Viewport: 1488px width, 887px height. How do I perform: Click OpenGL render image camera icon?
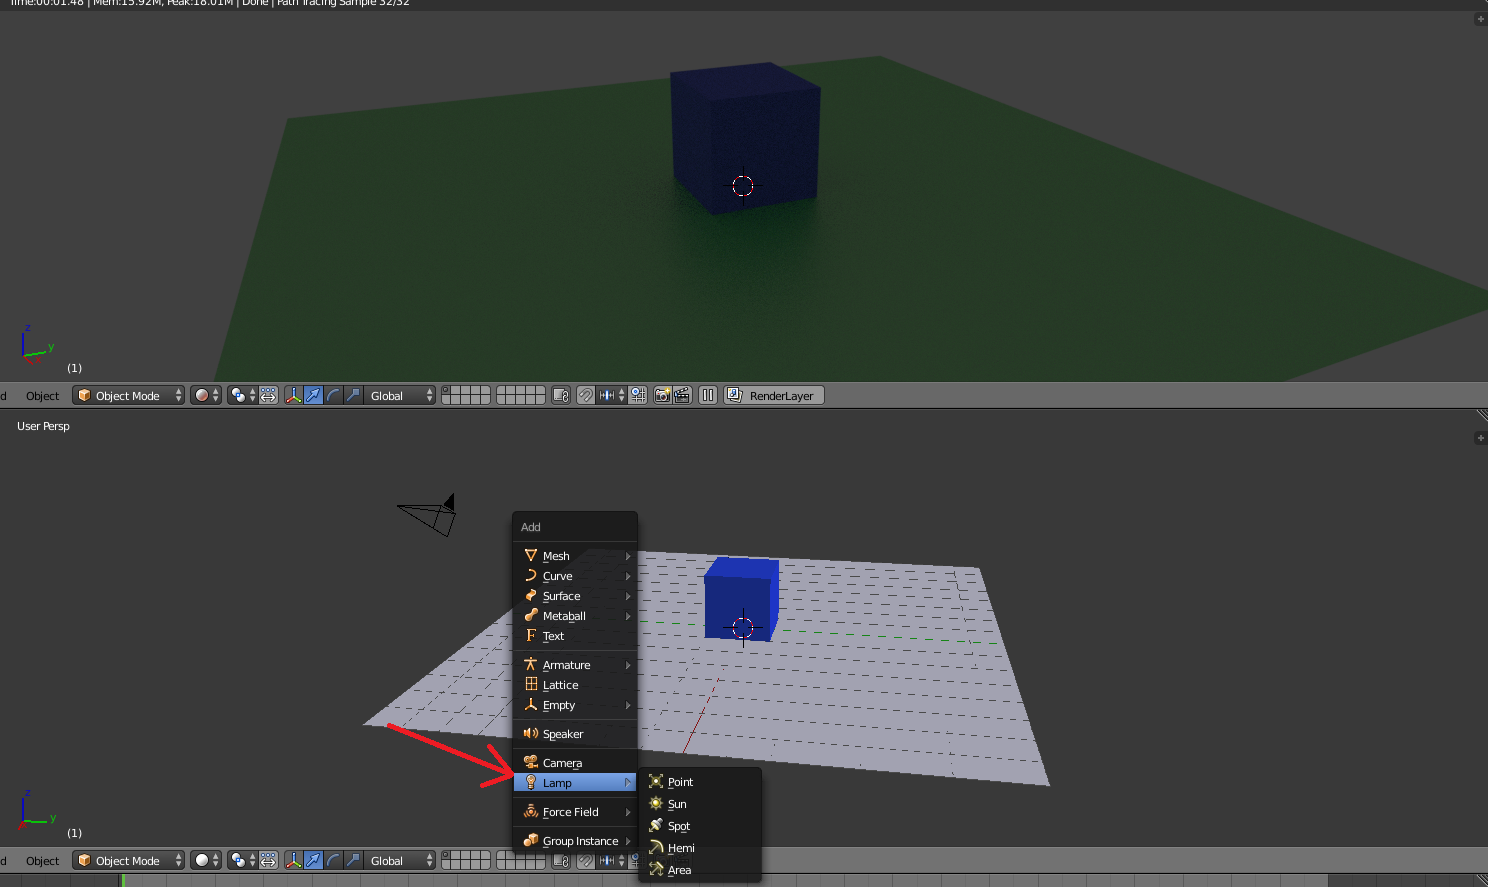662,395
